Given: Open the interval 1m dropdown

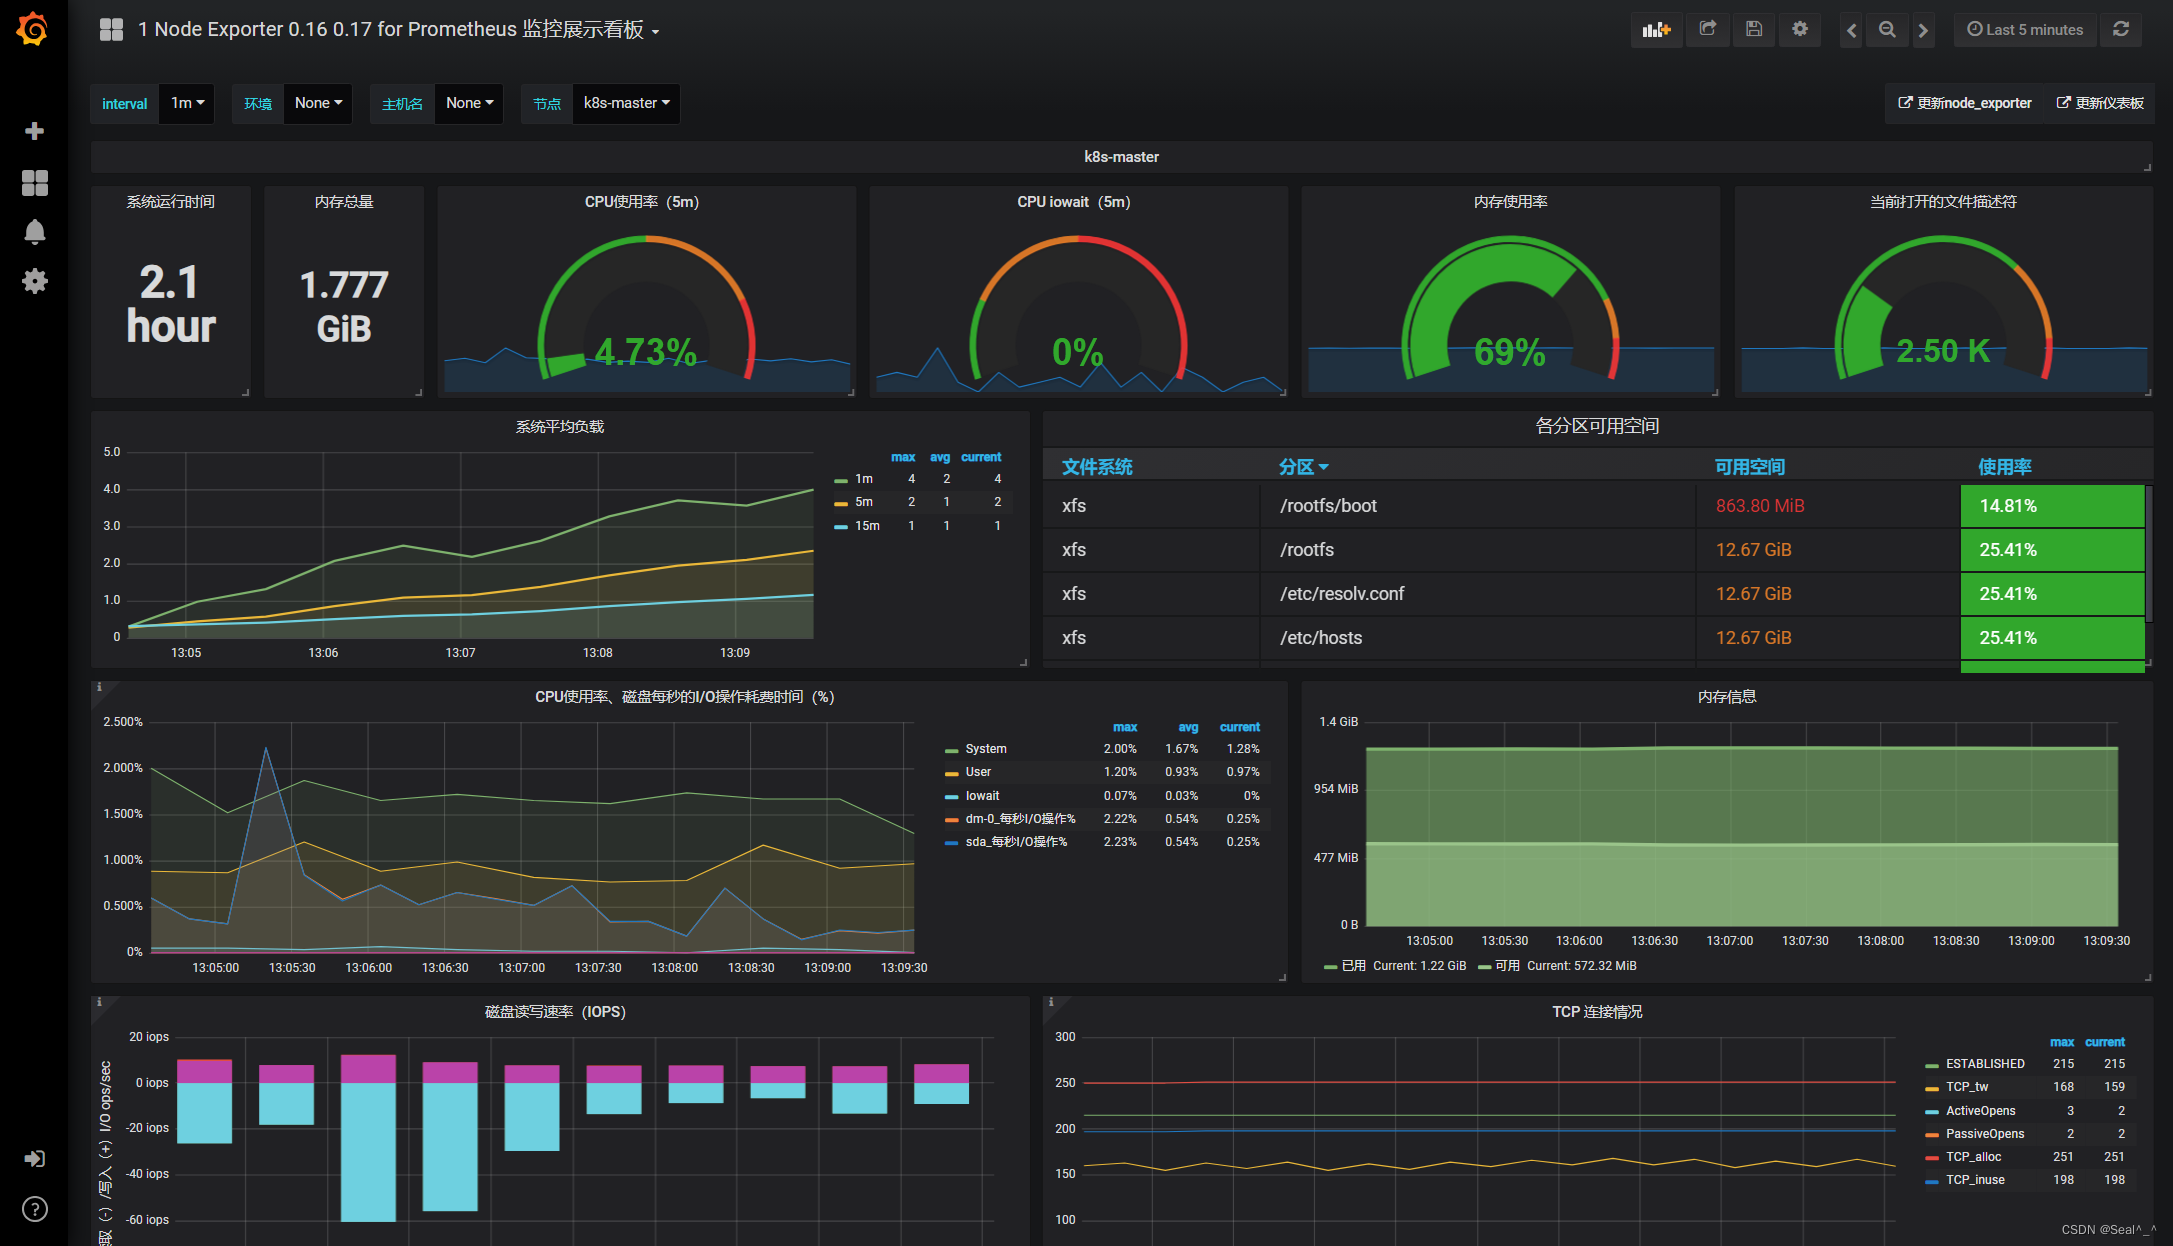Looking at the screenshot, I should coord(187,103).
